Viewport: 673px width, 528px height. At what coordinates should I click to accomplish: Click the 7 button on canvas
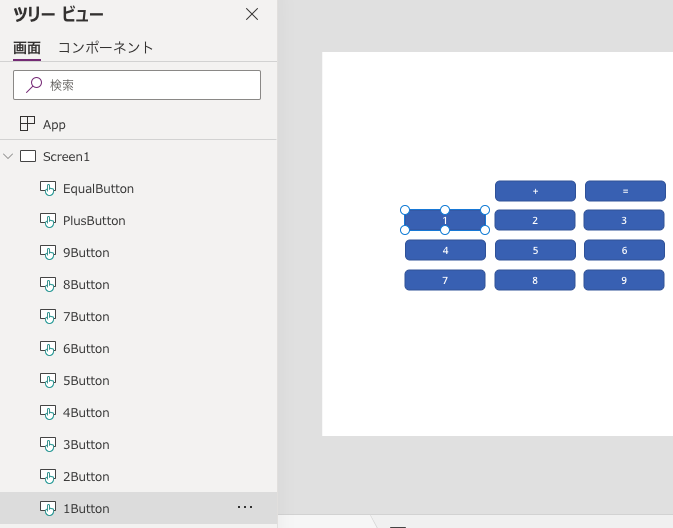pyautogui.click(x=445, y=280)
